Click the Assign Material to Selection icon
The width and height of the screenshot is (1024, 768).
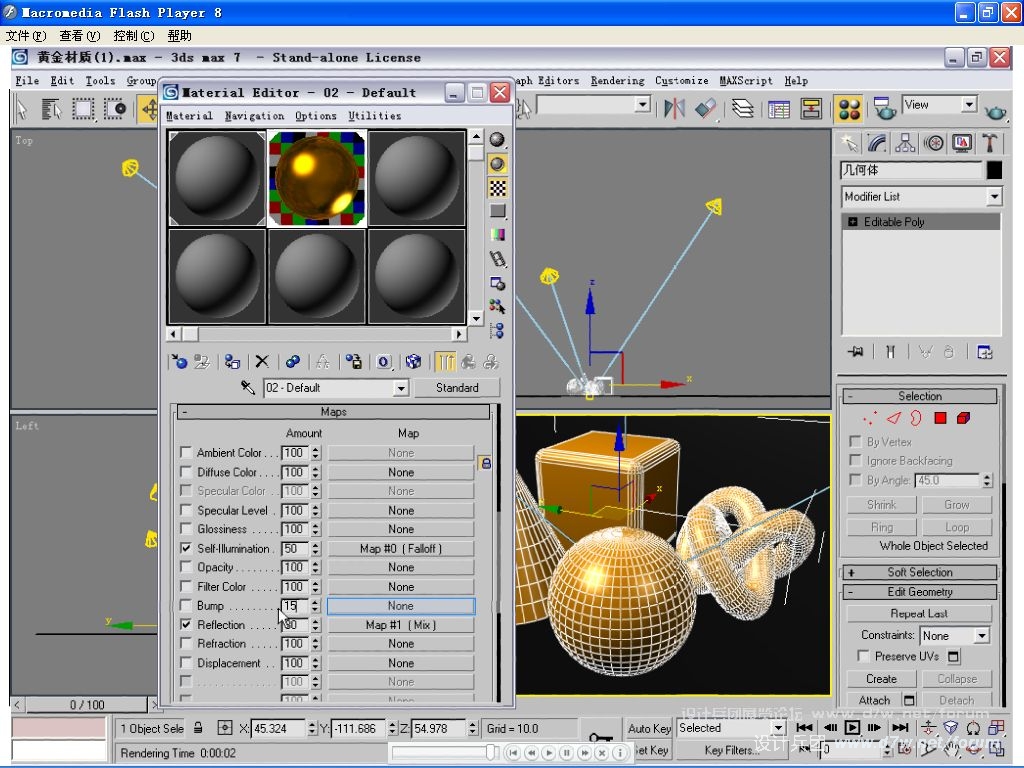(232, 362)
